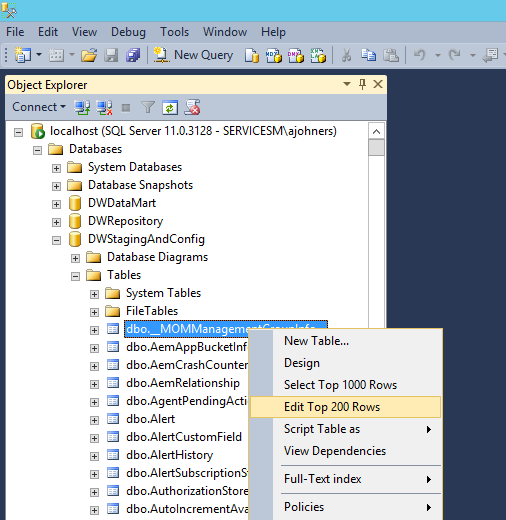
Task: Close the Object Explorer panel
Action: (378, 84)
